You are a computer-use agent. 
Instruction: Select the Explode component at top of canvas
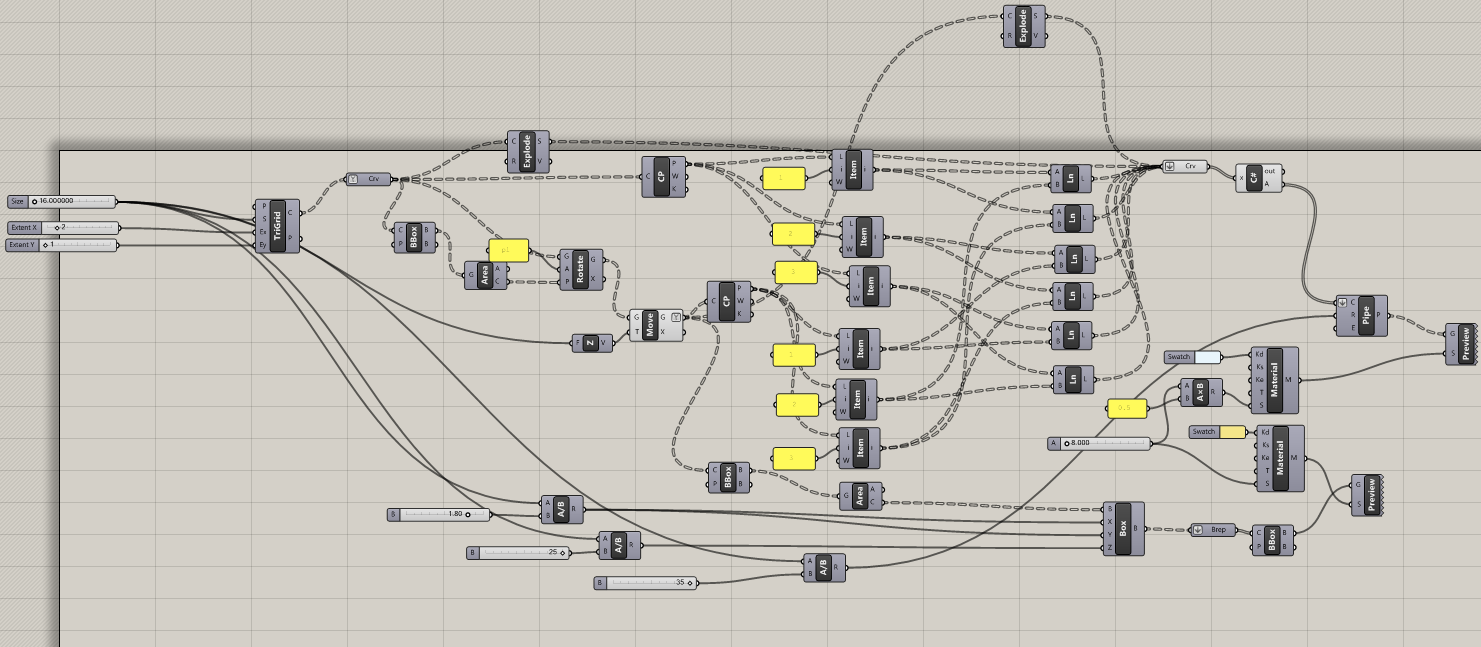click(x=1022, y=26)
